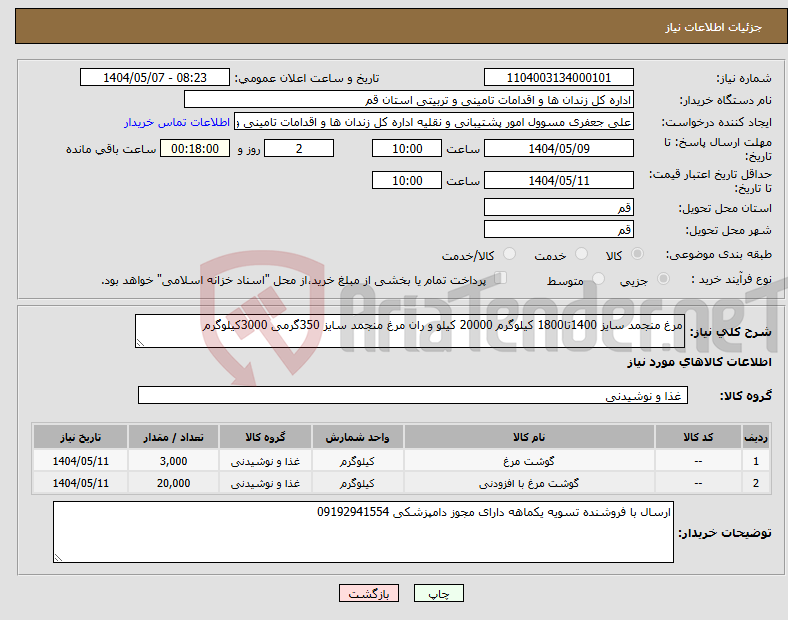
Task: Click general description textarea of need
Action: coord(410,331)
